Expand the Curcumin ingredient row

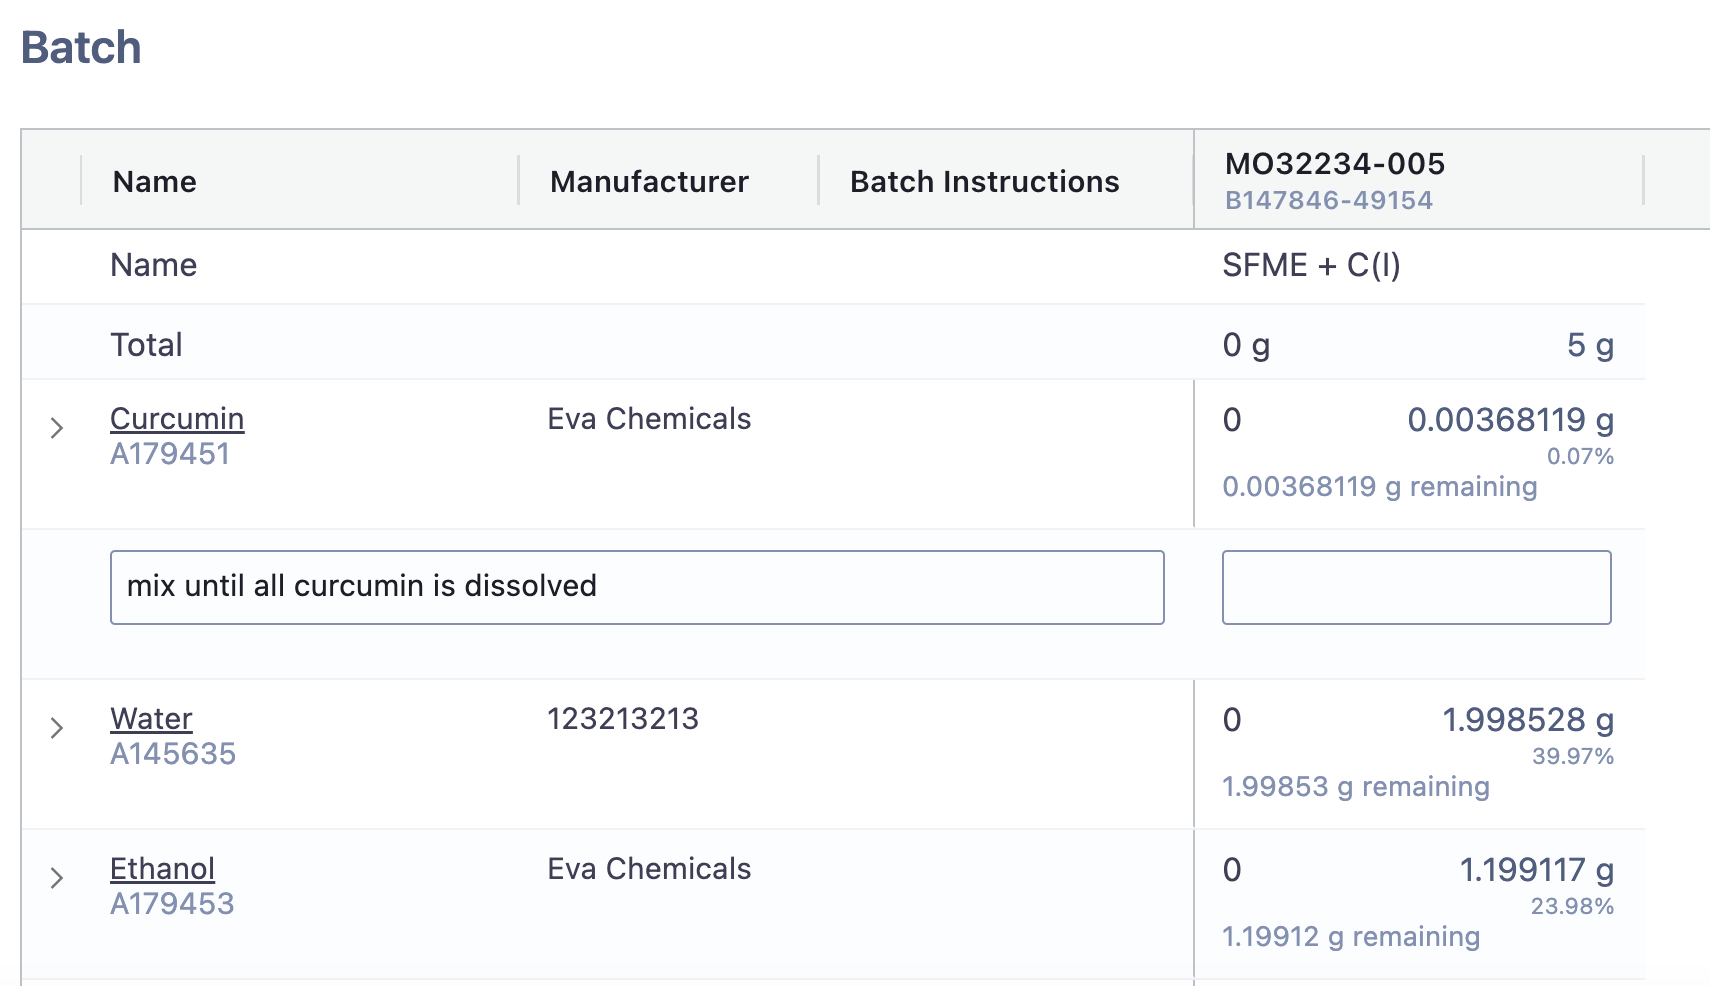tap(57, 428)
